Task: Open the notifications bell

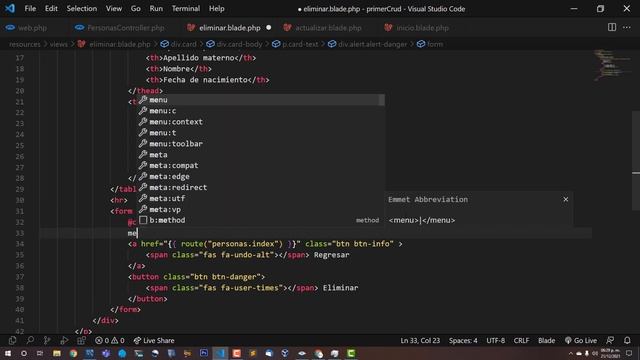Action: click(627, 340)
